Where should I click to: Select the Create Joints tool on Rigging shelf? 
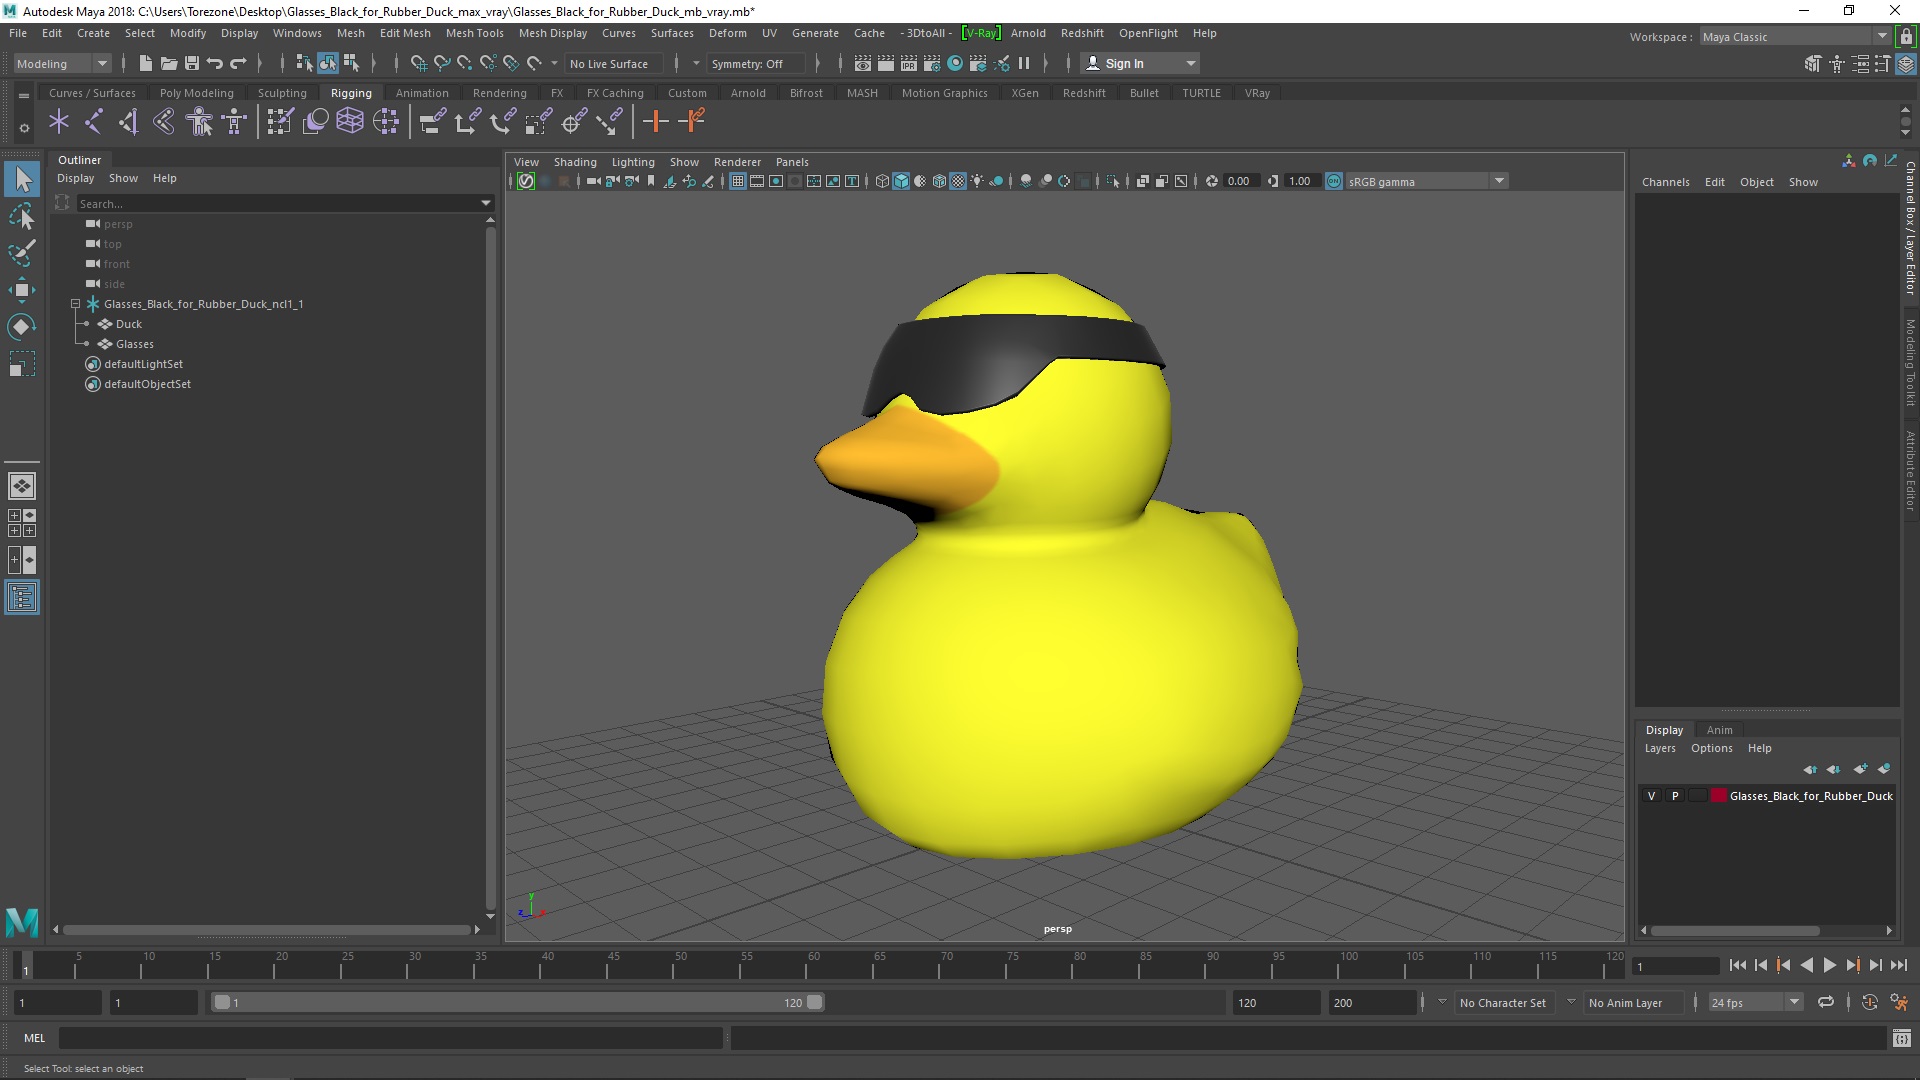[93, 122]
